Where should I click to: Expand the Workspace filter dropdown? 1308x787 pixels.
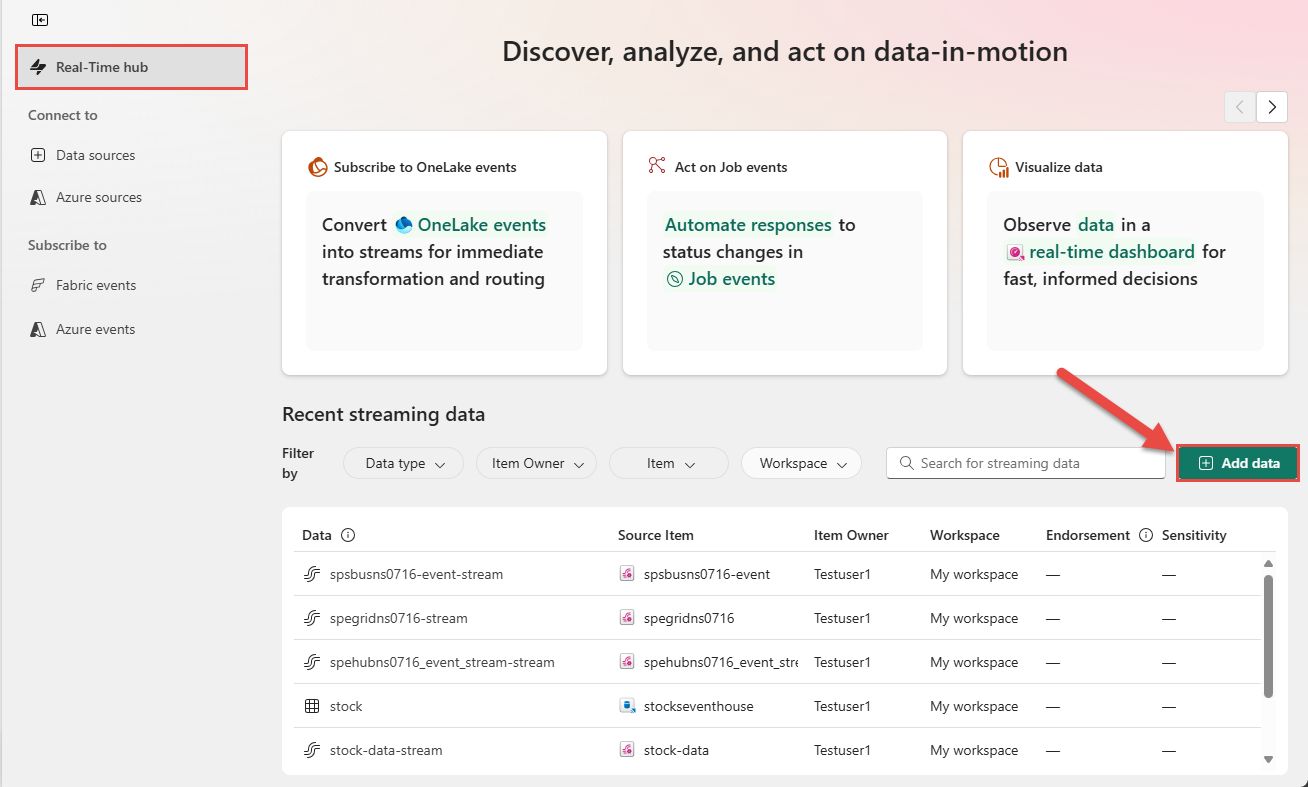[801, 463]
